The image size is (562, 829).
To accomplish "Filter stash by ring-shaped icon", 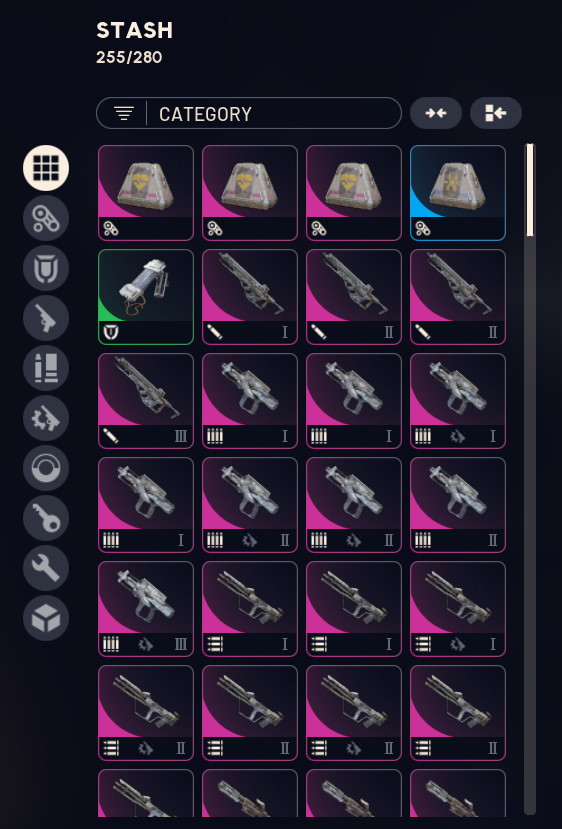I will (46, 468).
